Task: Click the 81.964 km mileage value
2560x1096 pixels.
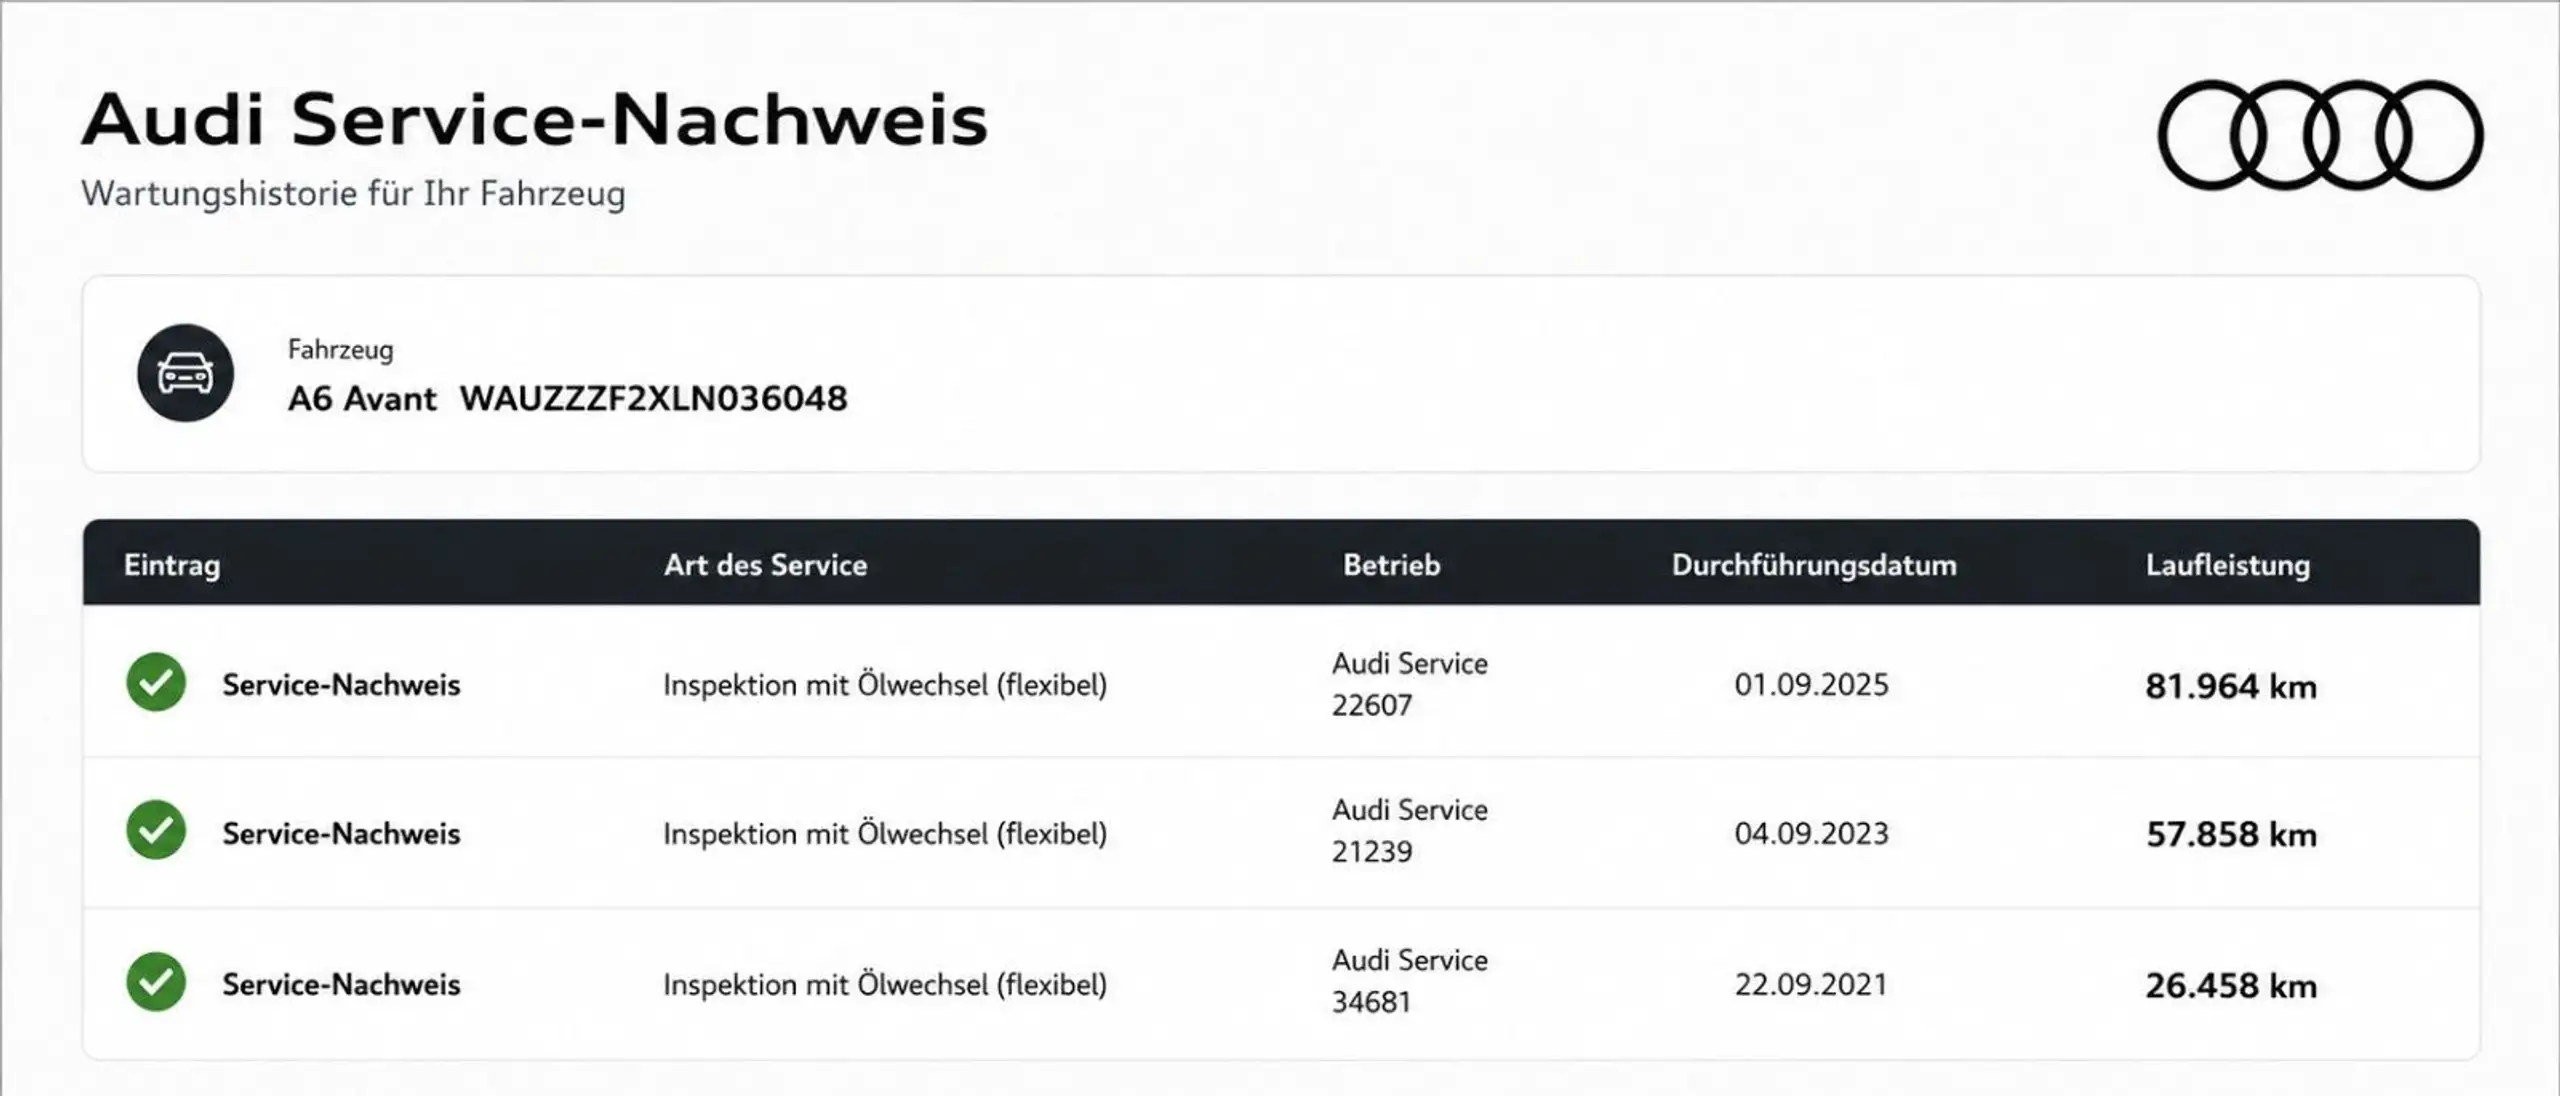Action: [x=2231, y=686]
